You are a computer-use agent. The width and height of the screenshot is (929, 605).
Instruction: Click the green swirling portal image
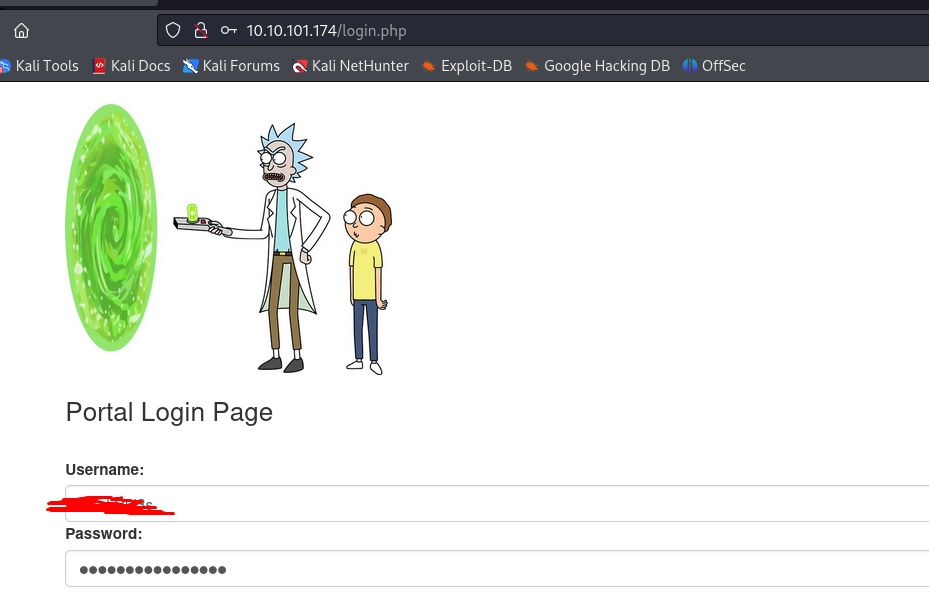pos(111,228)
